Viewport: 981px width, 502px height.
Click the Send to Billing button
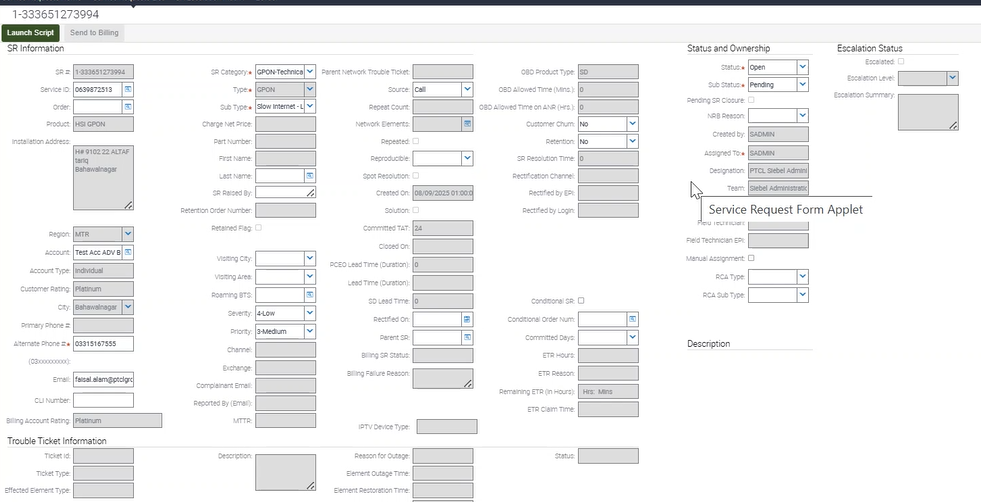(94, 33)
